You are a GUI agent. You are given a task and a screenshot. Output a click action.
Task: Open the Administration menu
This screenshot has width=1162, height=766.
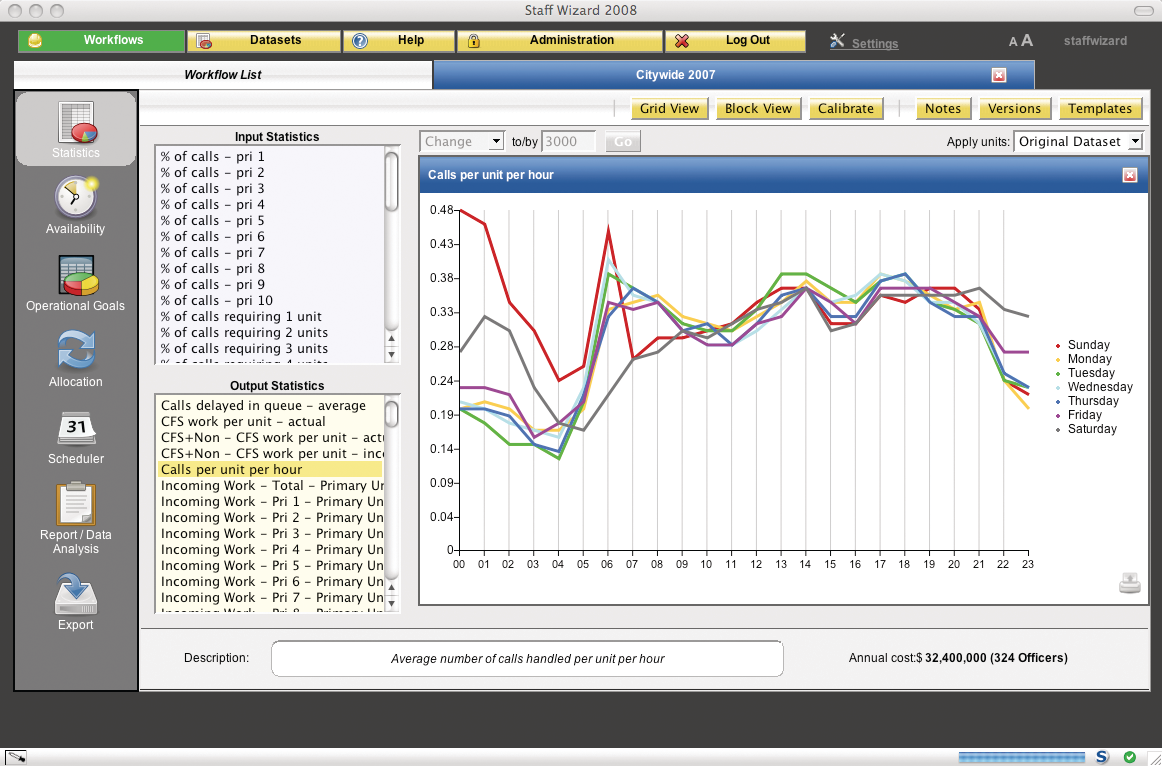[560, 41]
